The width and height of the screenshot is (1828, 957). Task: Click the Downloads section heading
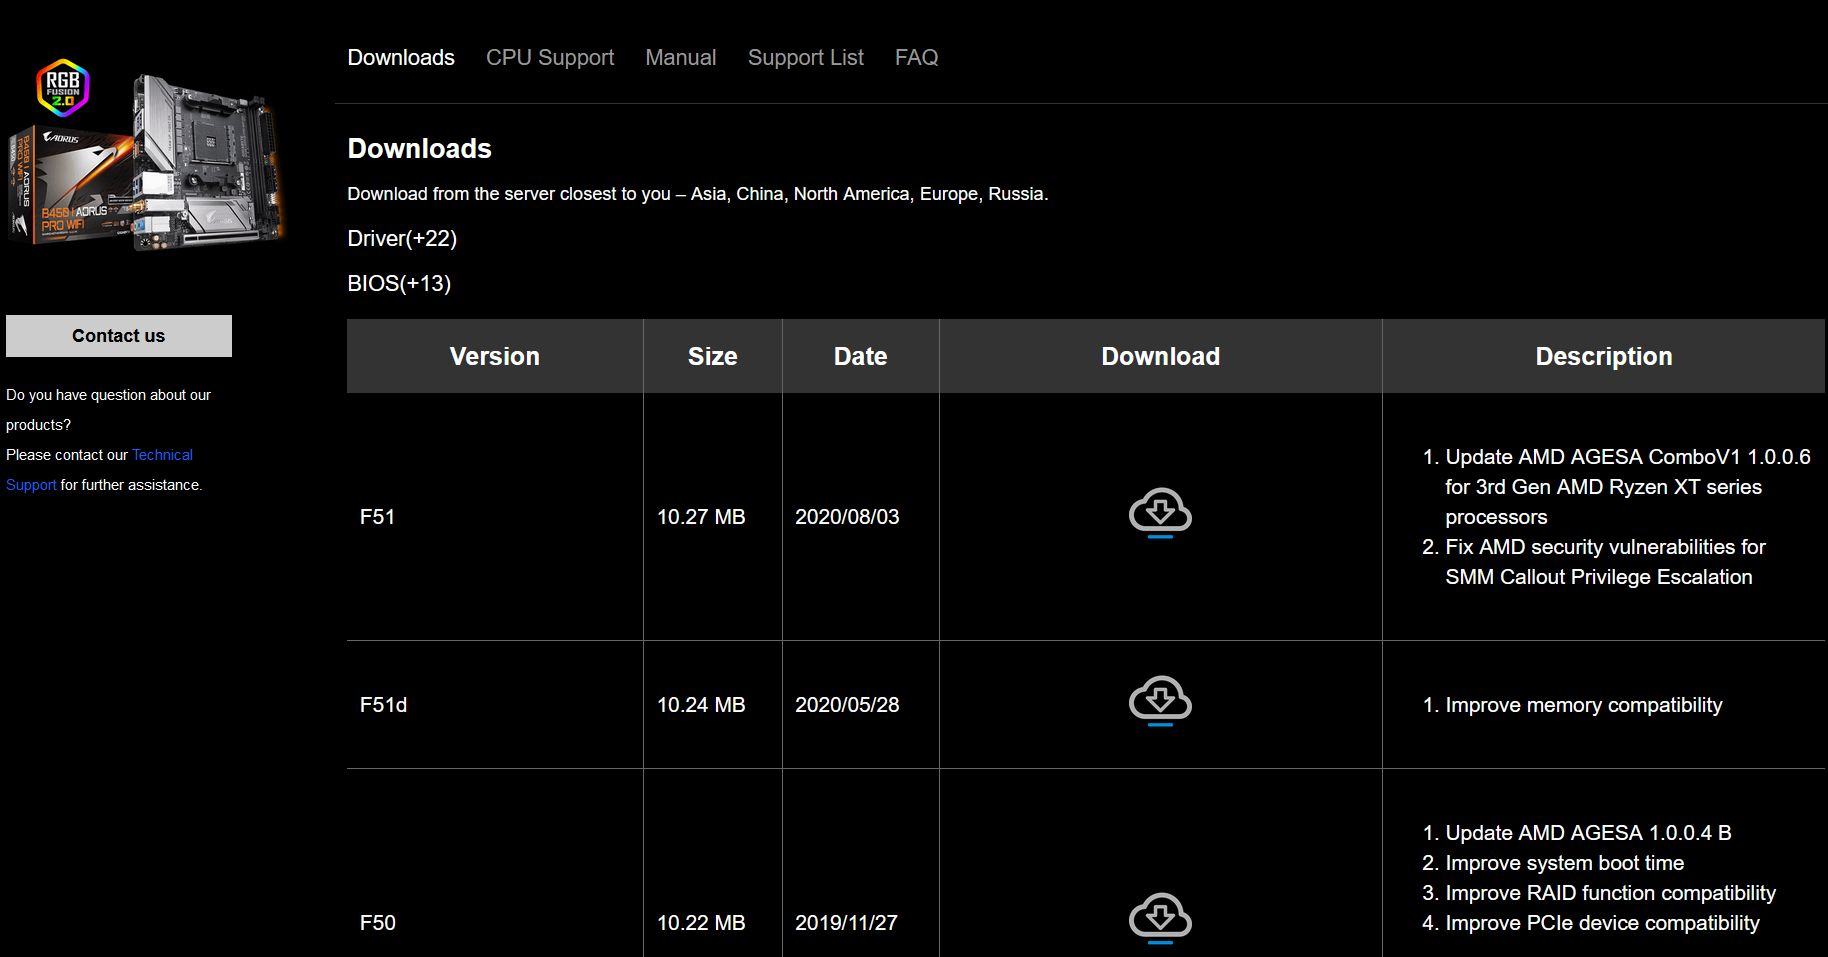coord(420,148)
